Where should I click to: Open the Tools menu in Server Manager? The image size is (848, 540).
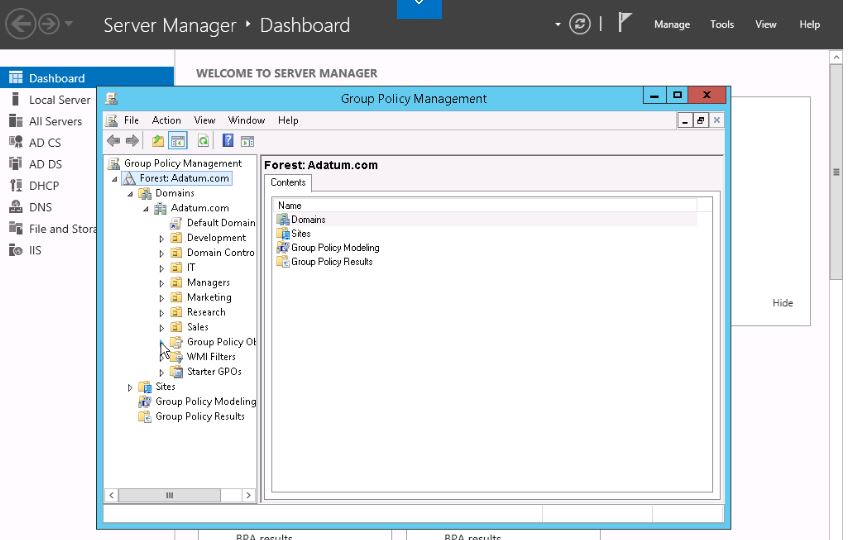click(722, 24)
